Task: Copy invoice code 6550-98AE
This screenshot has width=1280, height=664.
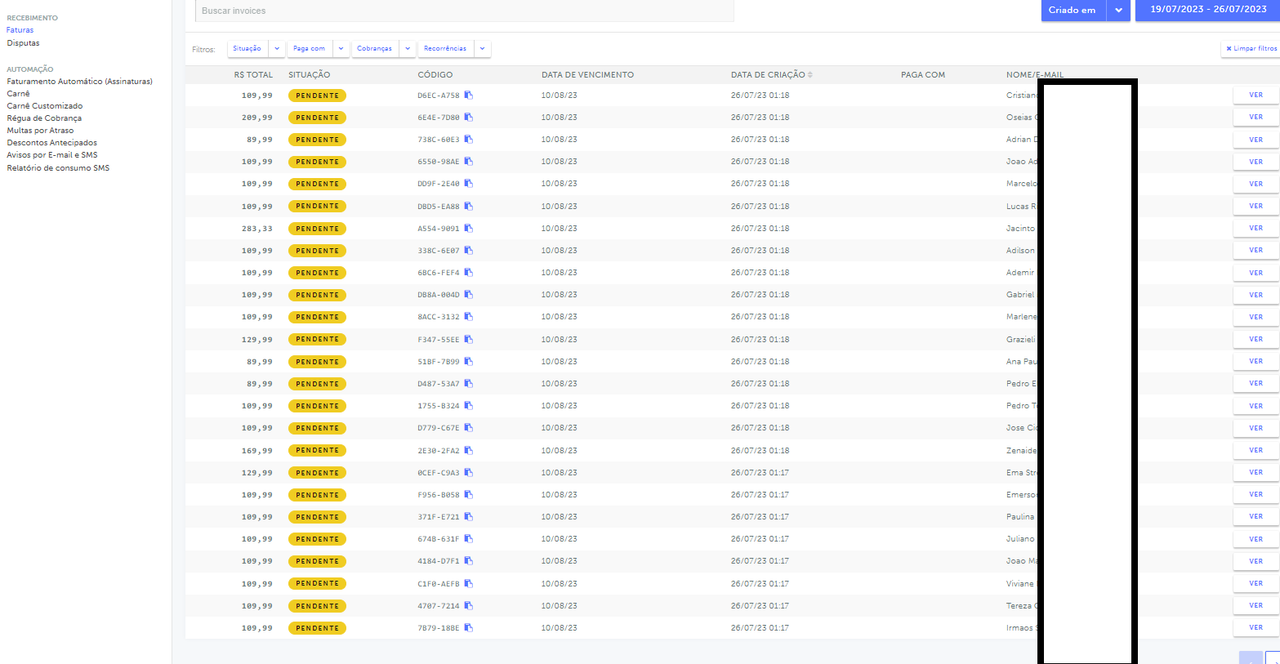Action: coord(469,161)
